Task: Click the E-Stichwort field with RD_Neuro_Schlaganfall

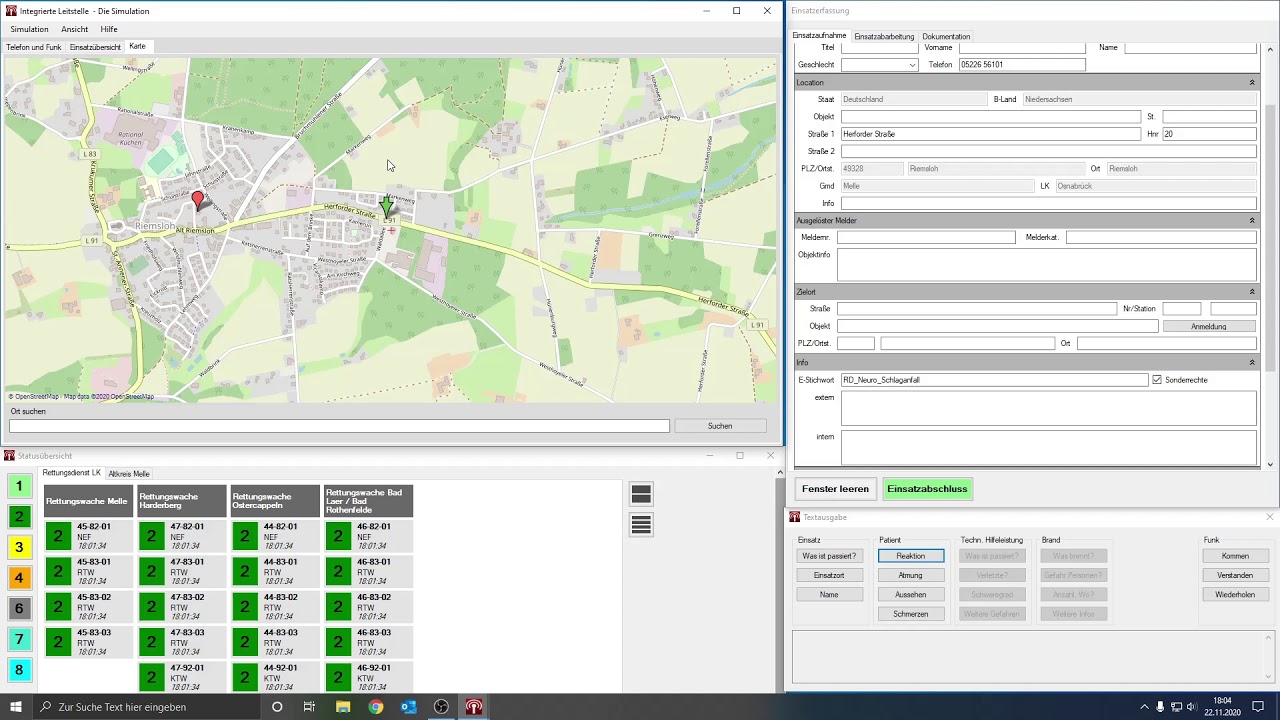Action: (994, 380)
